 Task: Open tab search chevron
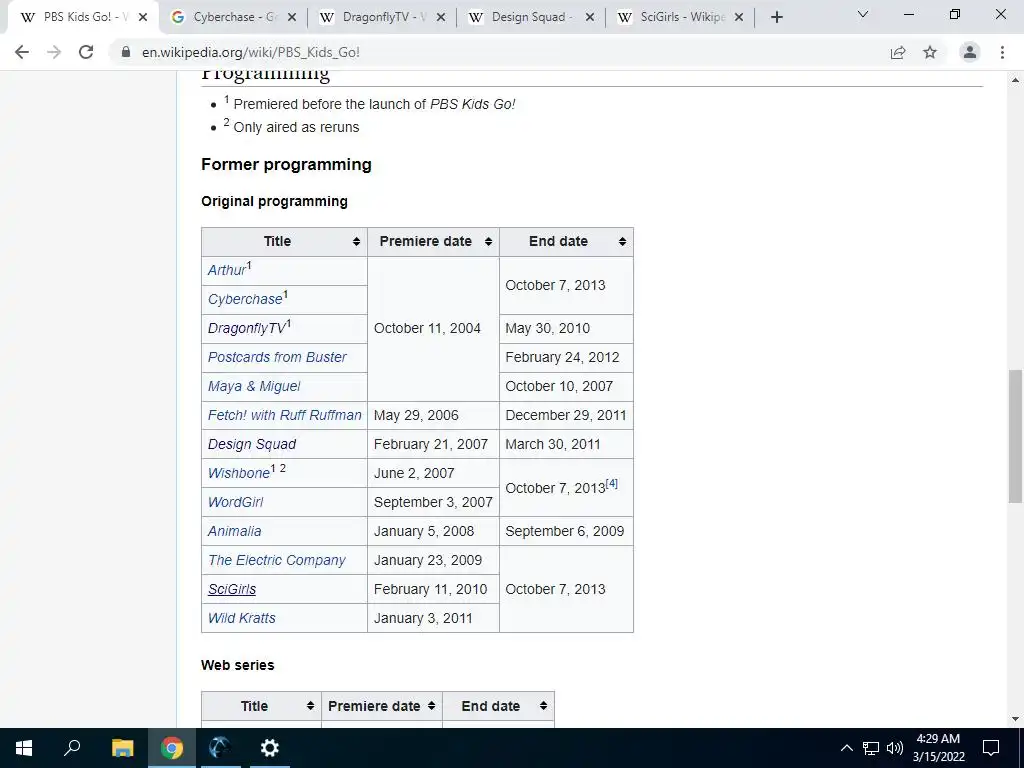pyautogui.click(x=863, y=14)
